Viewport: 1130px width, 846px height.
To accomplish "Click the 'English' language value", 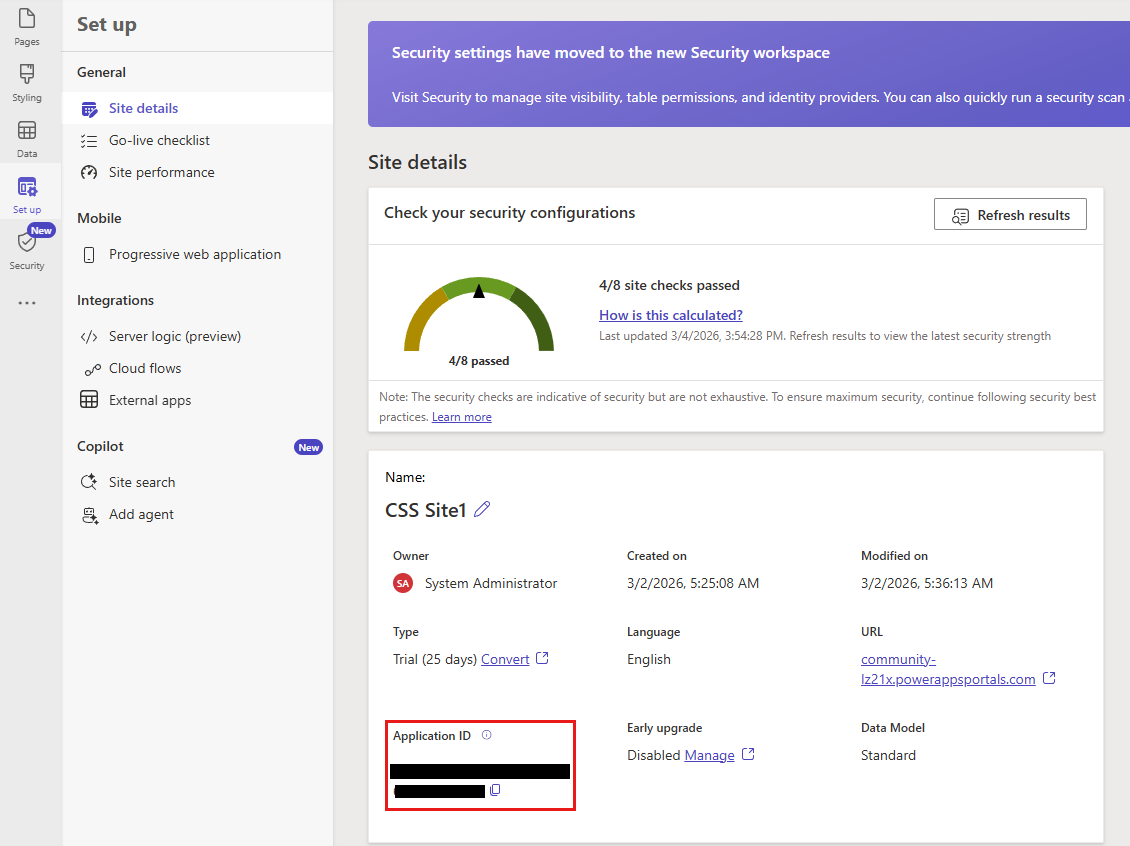I will 649,659.
